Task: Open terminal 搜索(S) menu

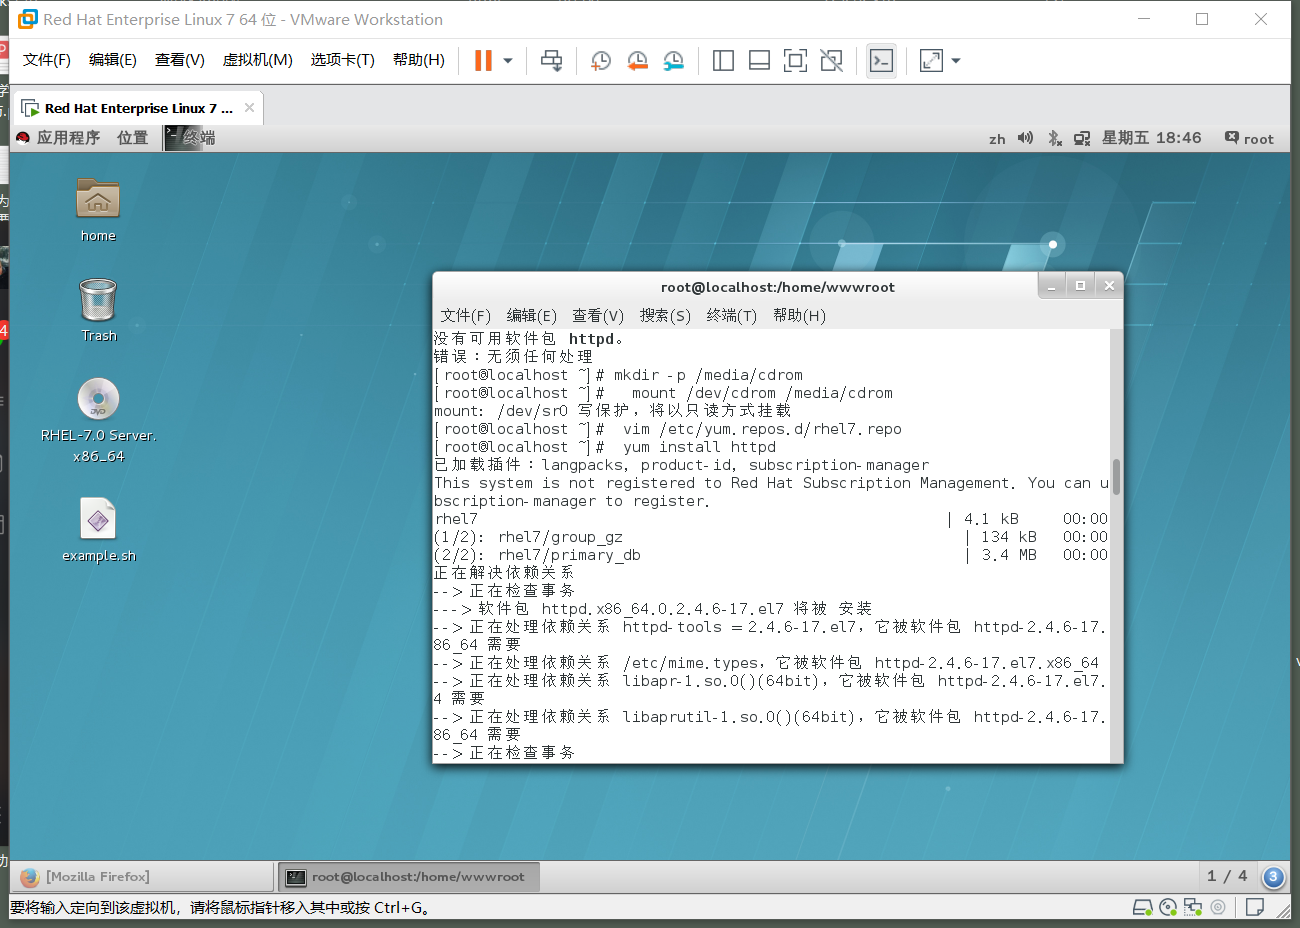Action: [x=665, y=315]
